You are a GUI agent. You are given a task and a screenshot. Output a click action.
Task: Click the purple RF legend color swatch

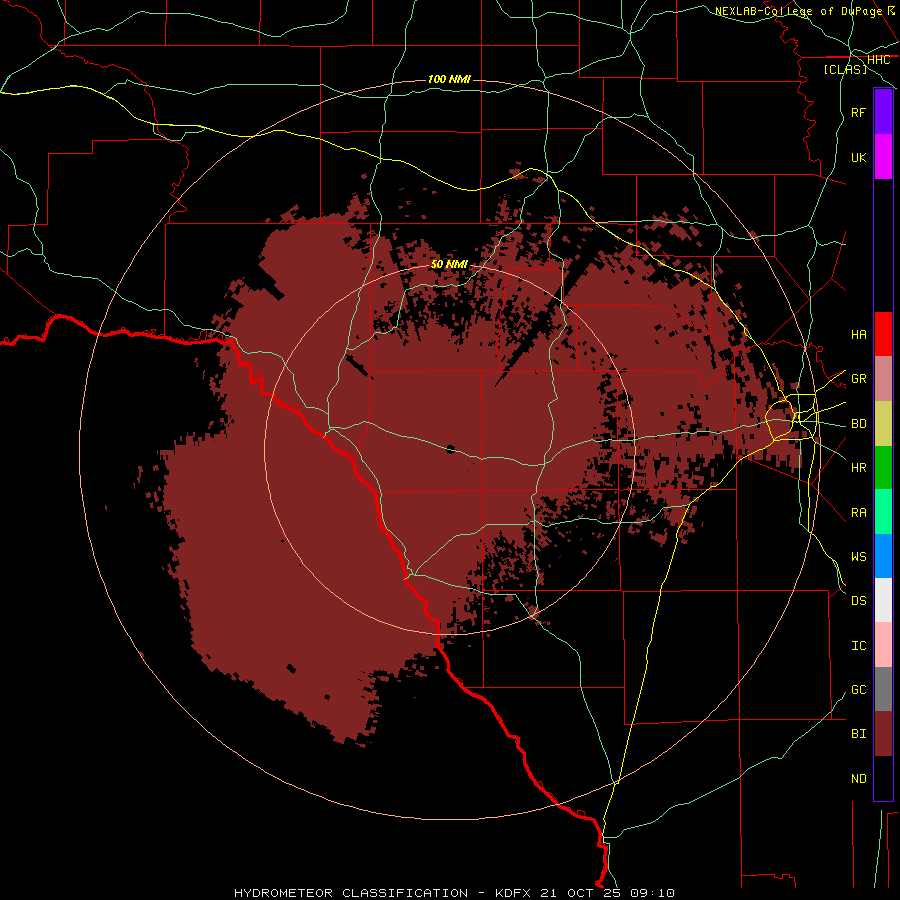pyautogui.click(x=883, y=112)
